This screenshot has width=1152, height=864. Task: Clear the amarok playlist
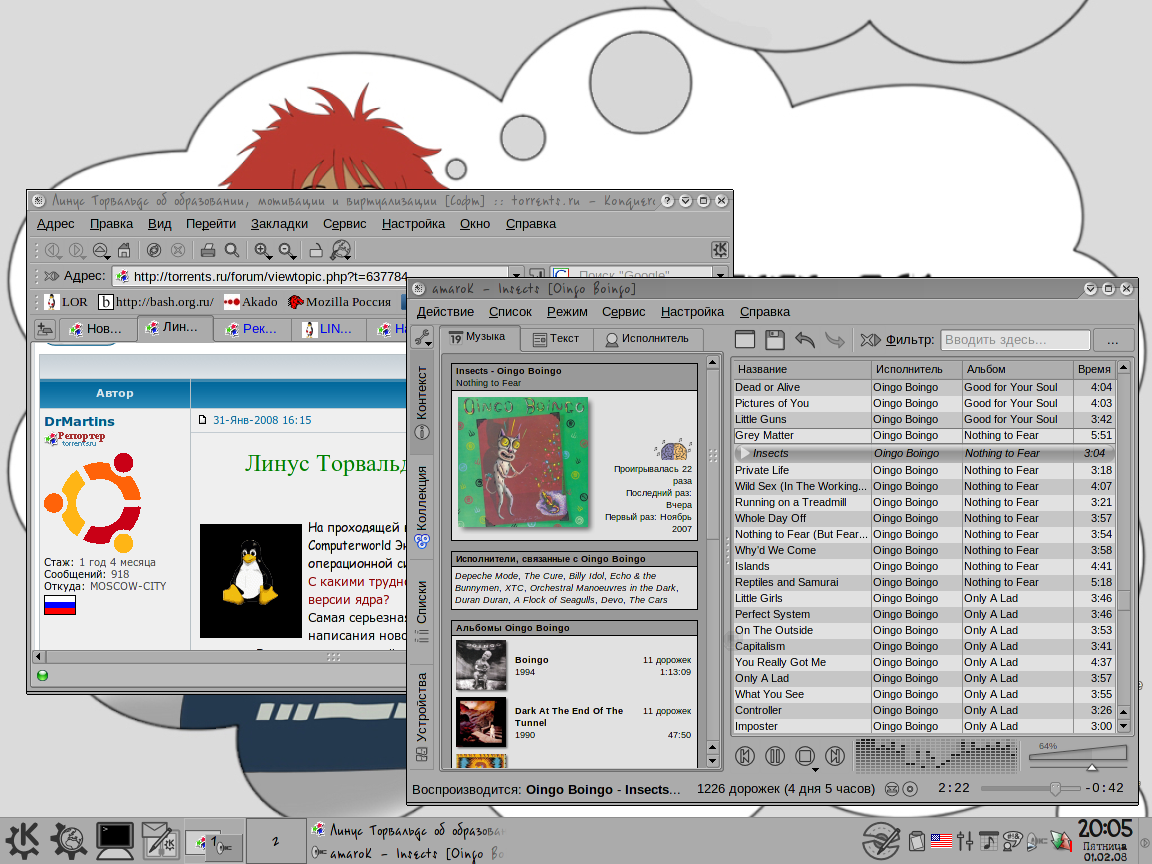745,339
